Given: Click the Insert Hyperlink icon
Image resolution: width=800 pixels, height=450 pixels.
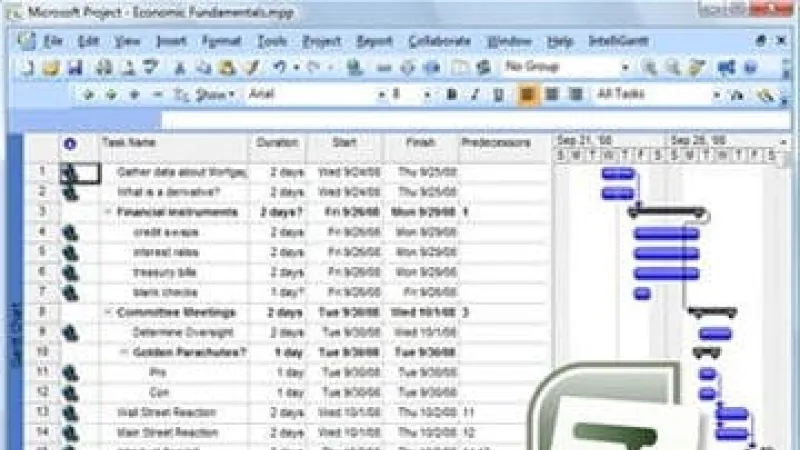Looking at the screenshot, I should [354, 67].
